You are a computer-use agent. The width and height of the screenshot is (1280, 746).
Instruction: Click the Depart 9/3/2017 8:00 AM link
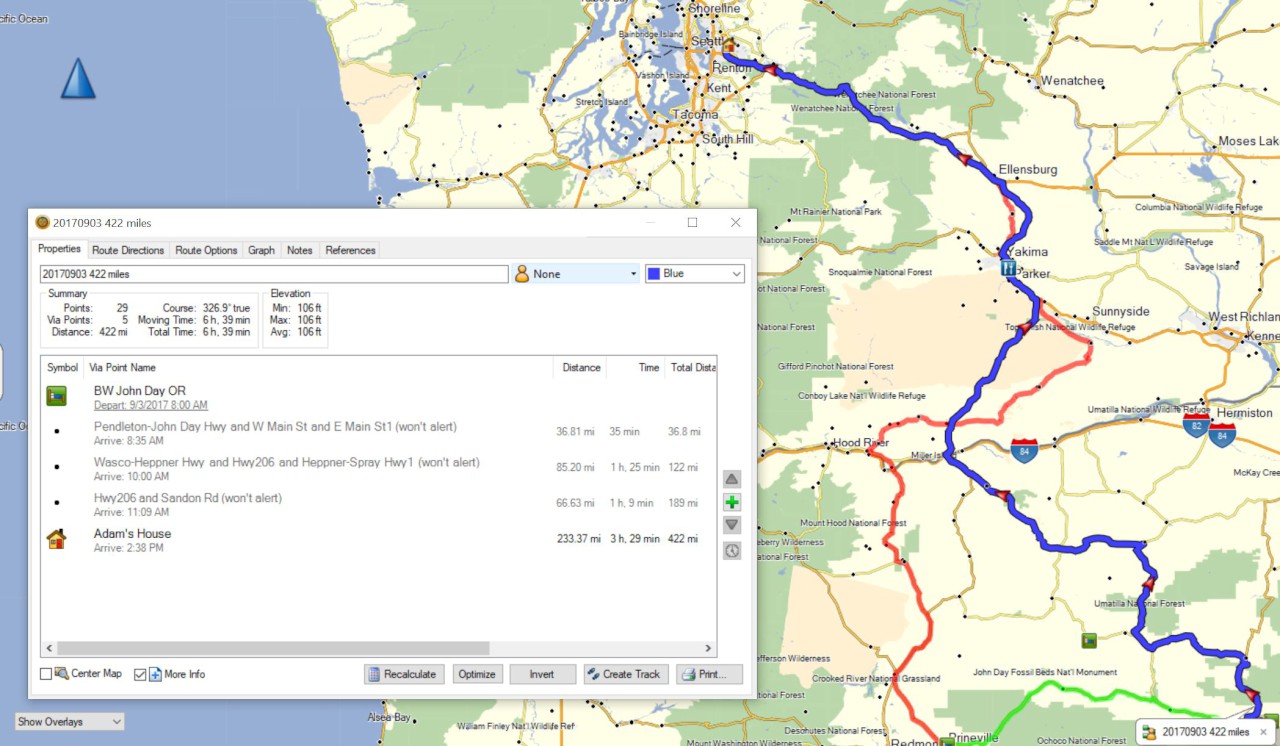pos(150,405)
